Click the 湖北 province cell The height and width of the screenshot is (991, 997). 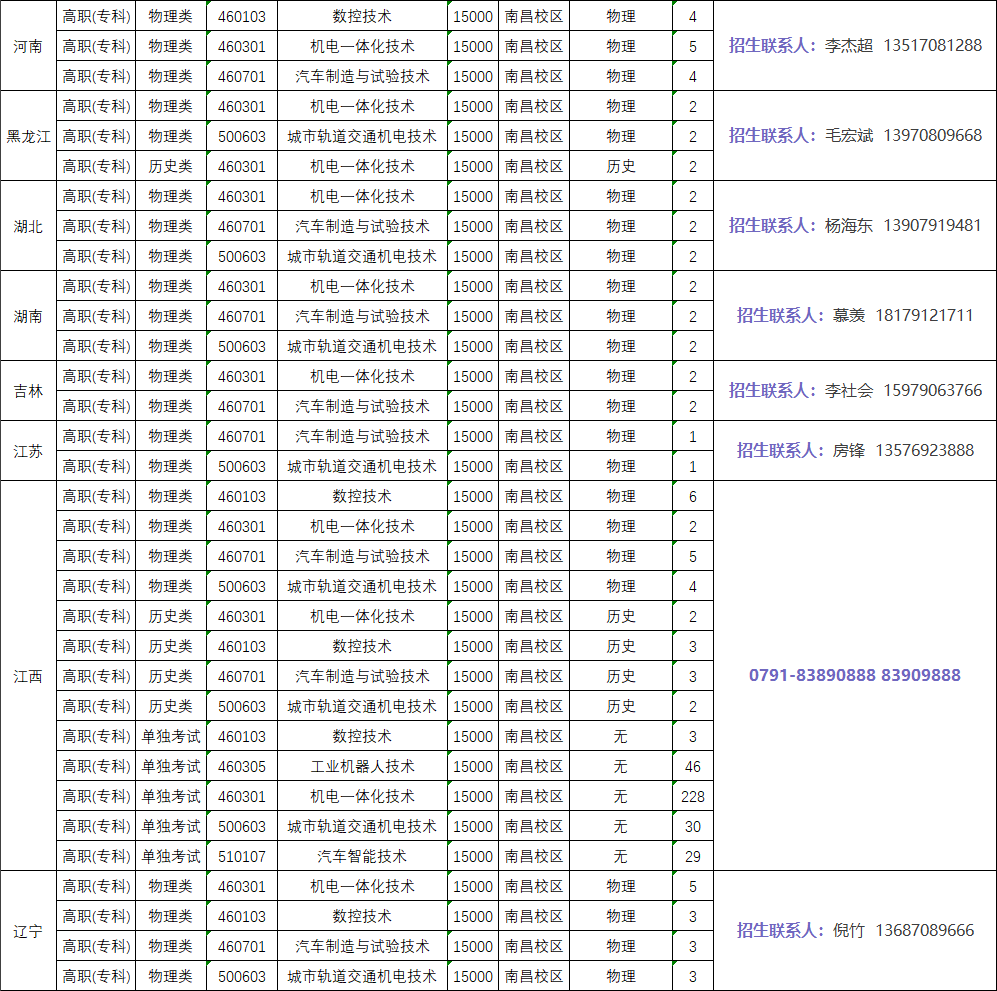tap(28, 227)
